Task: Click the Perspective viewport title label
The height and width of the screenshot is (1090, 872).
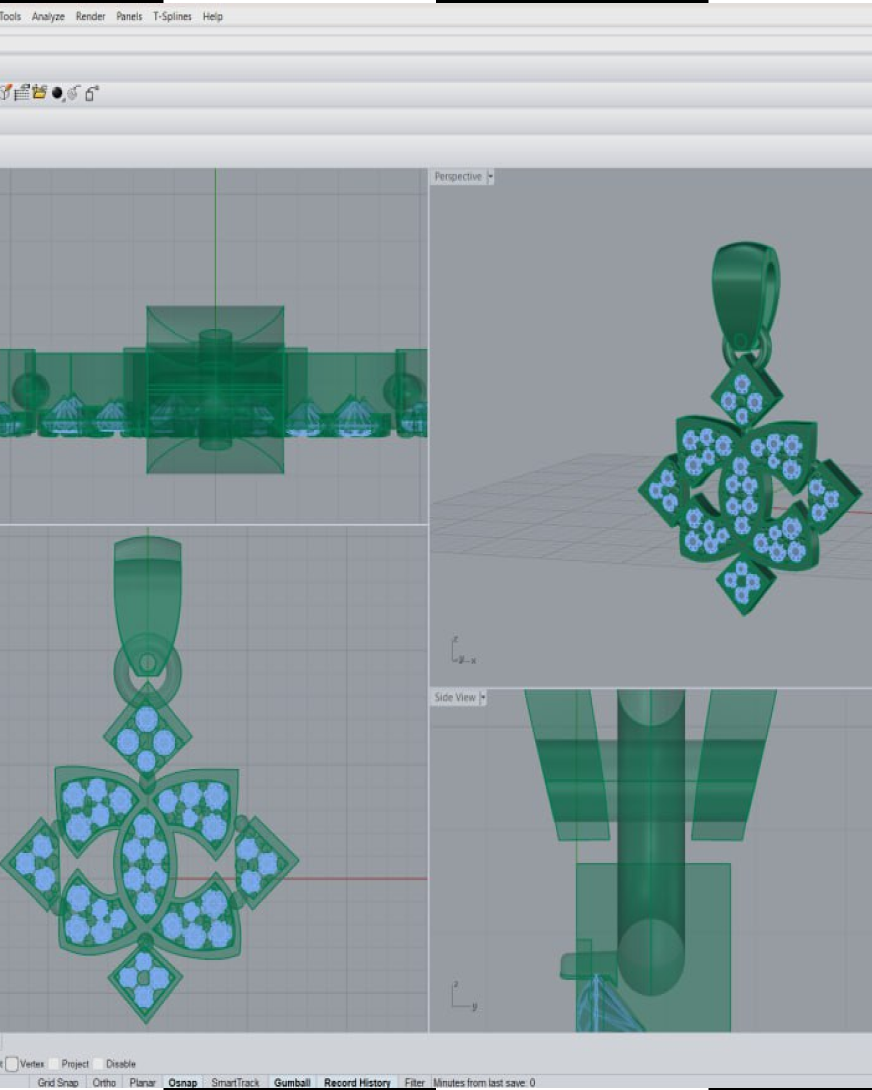Action: (458, 177)
